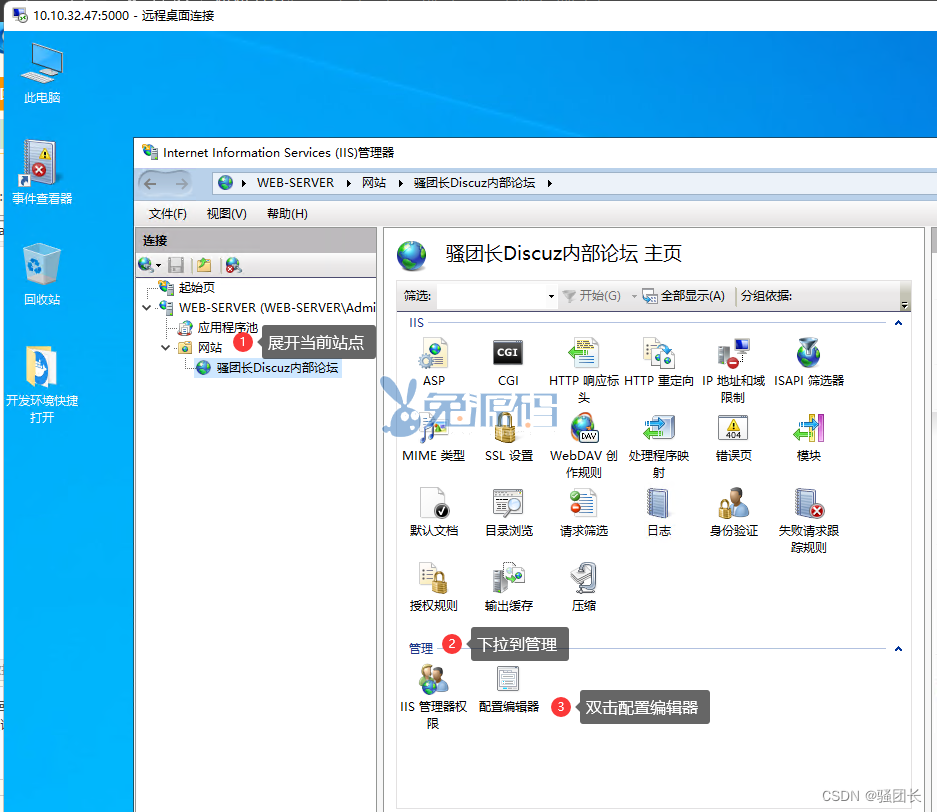Click the 全部显示(A) button
Image resolution: width=937 pixels, height=812 pixels.
click(684, 296)
